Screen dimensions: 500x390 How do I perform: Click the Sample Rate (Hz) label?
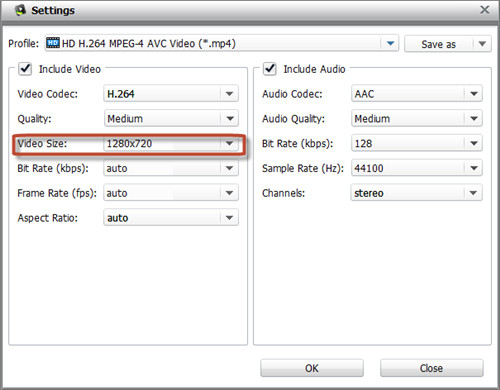click(x=303, y=168)
